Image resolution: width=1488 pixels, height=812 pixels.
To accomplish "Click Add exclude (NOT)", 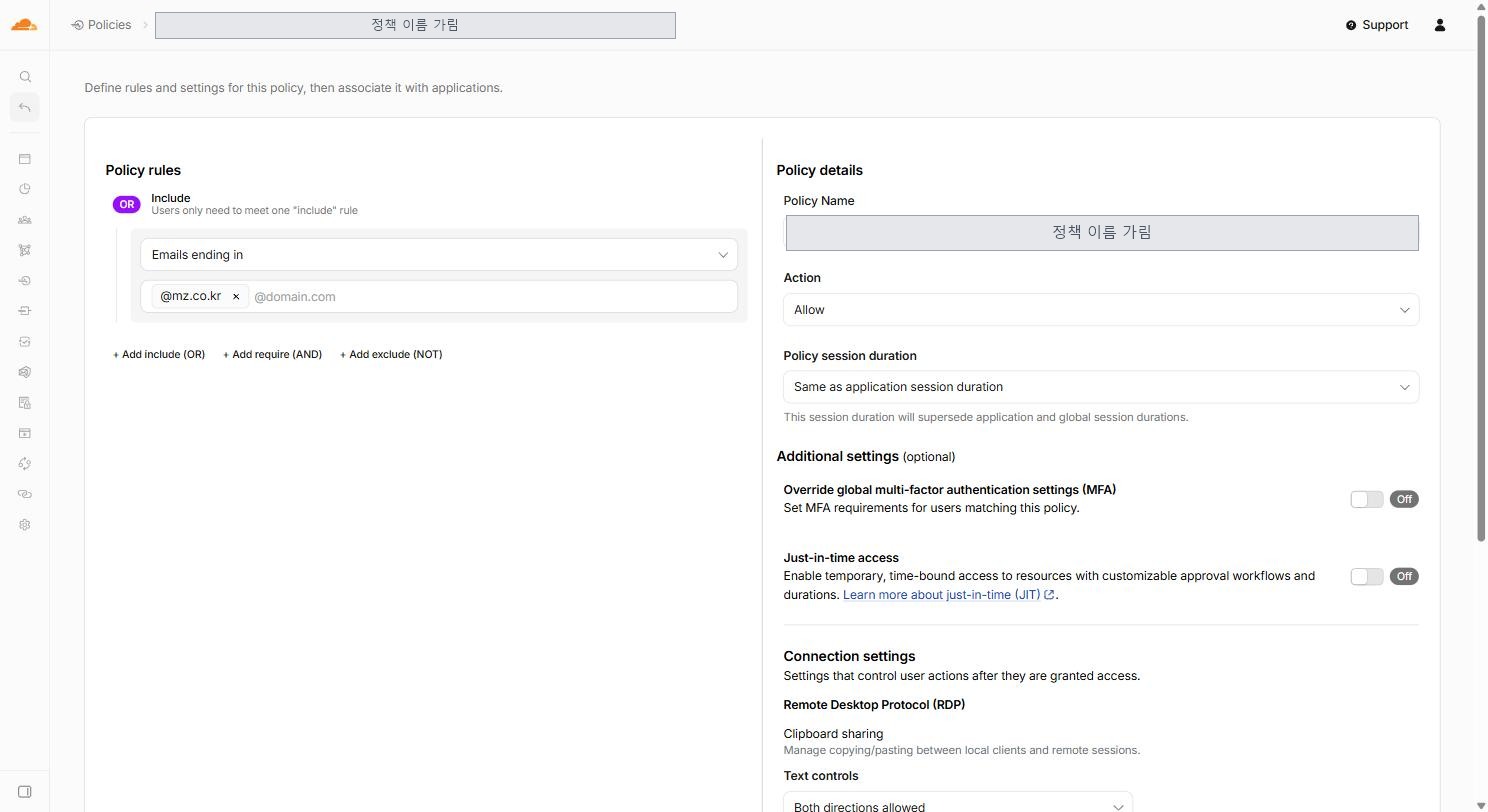I will point(391,355).
